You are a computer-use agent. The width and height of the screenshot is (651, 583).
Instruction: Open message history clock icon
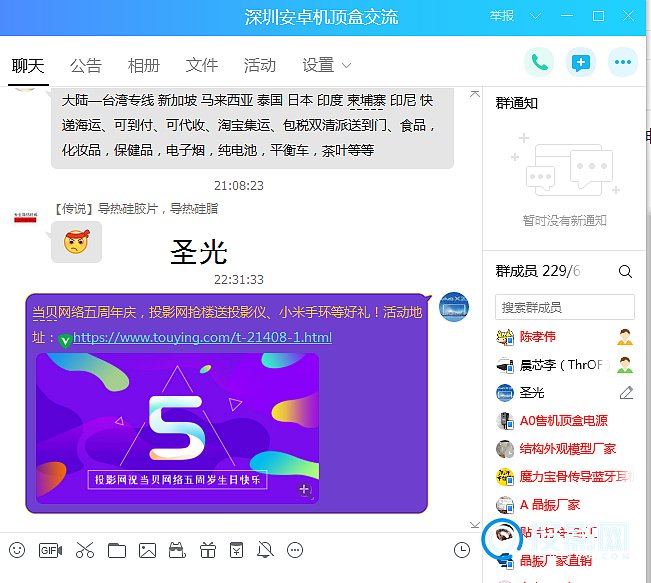(462, 550)
